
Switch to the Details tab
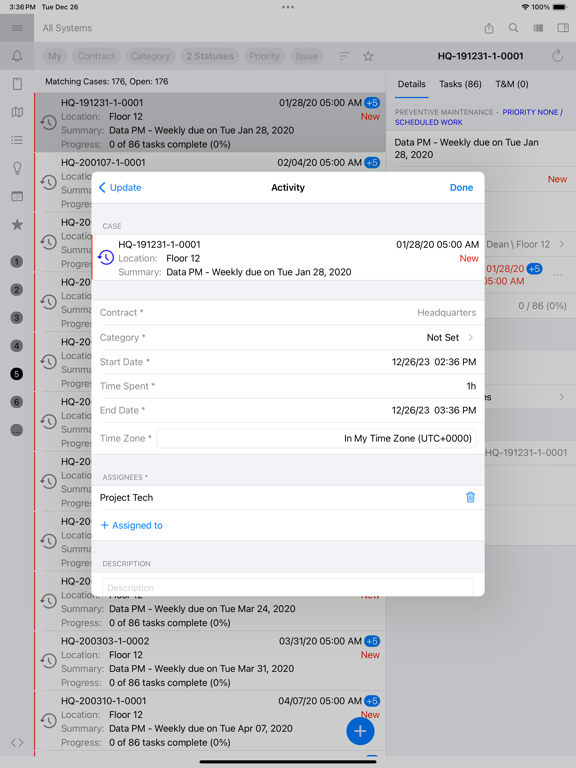click(411, 84)
